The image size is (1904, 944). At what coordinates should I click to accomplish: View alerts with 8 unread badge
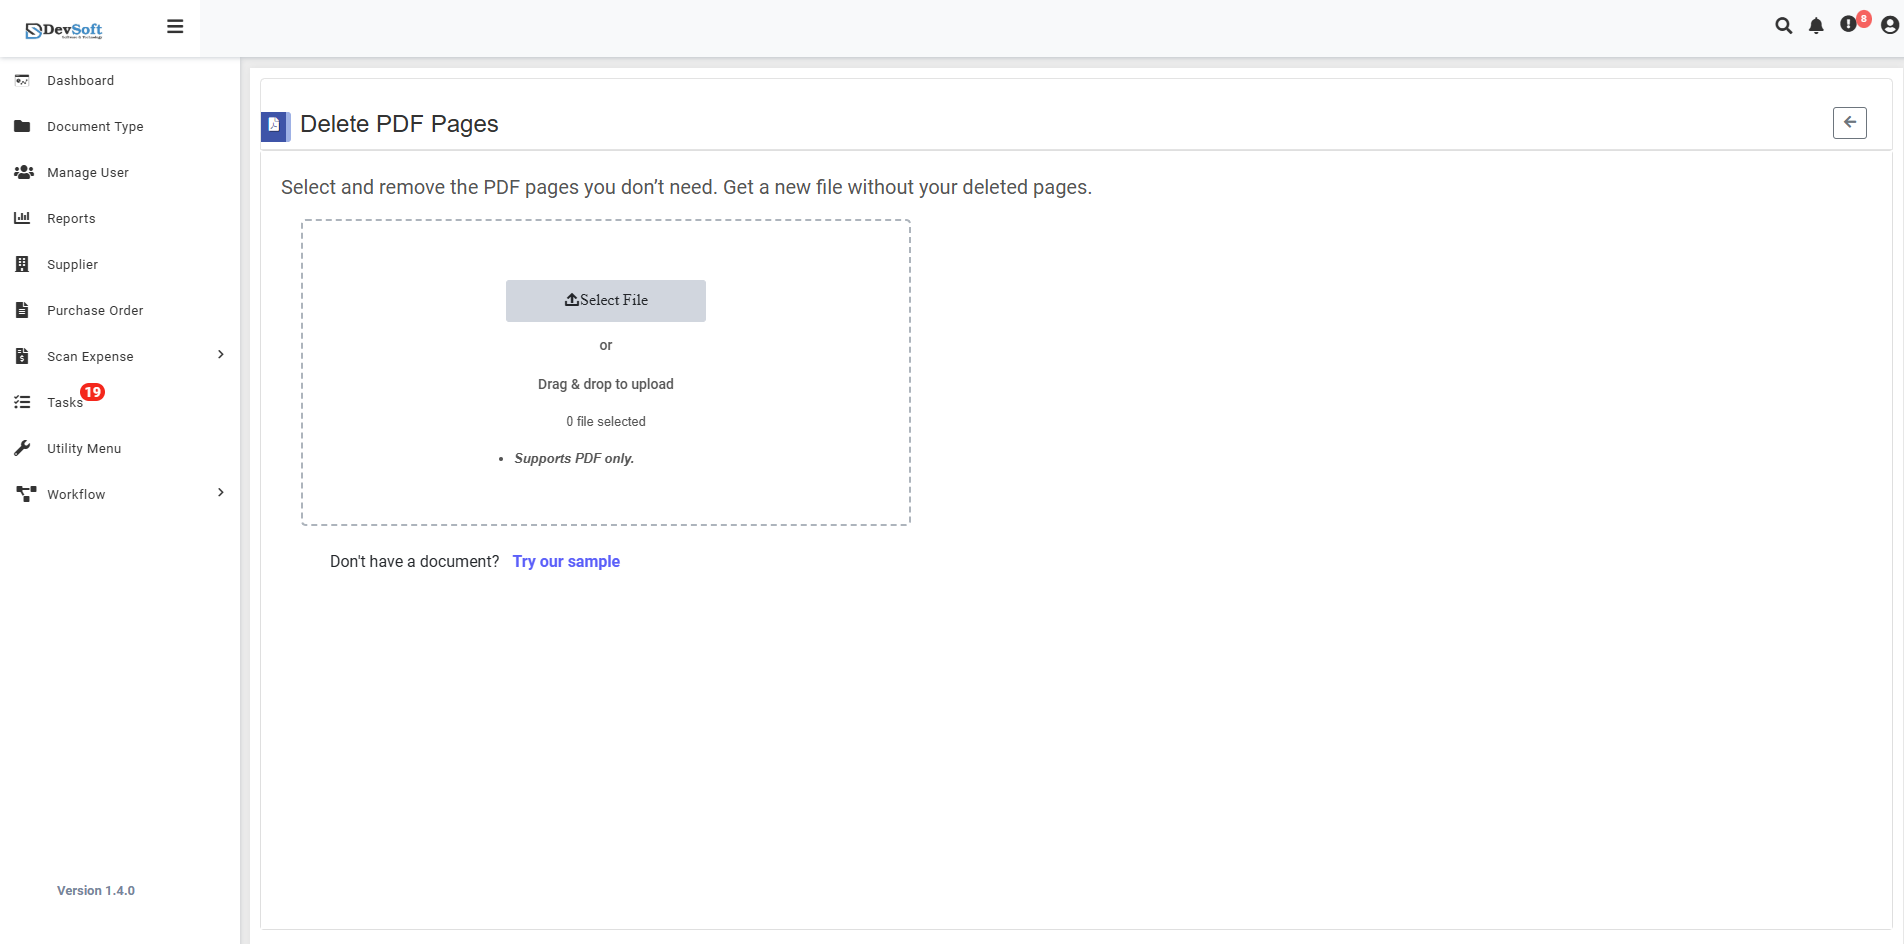pyautogui.click(x=1849, y=26)
